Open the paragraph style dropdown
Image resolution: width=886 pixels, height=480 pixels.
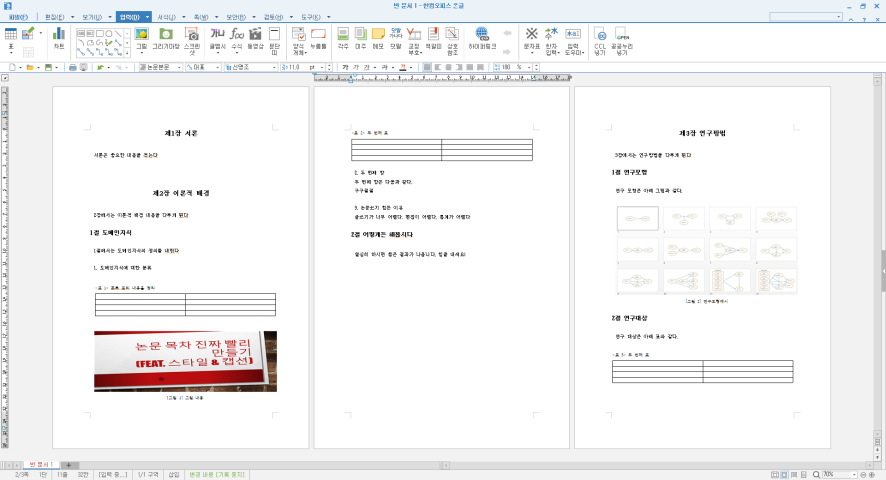pos(179,67)
